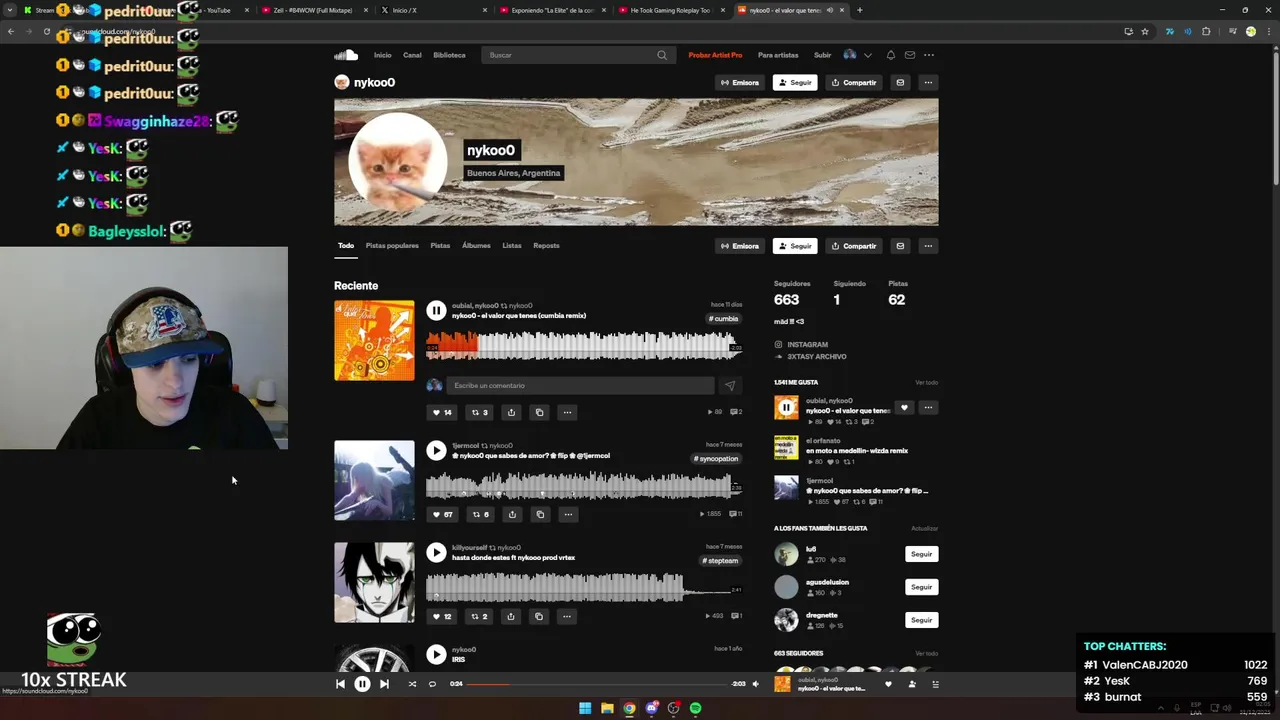1280x720 pixels.
Task: Open the Para artistas link
Action: (x=778, y=55)
